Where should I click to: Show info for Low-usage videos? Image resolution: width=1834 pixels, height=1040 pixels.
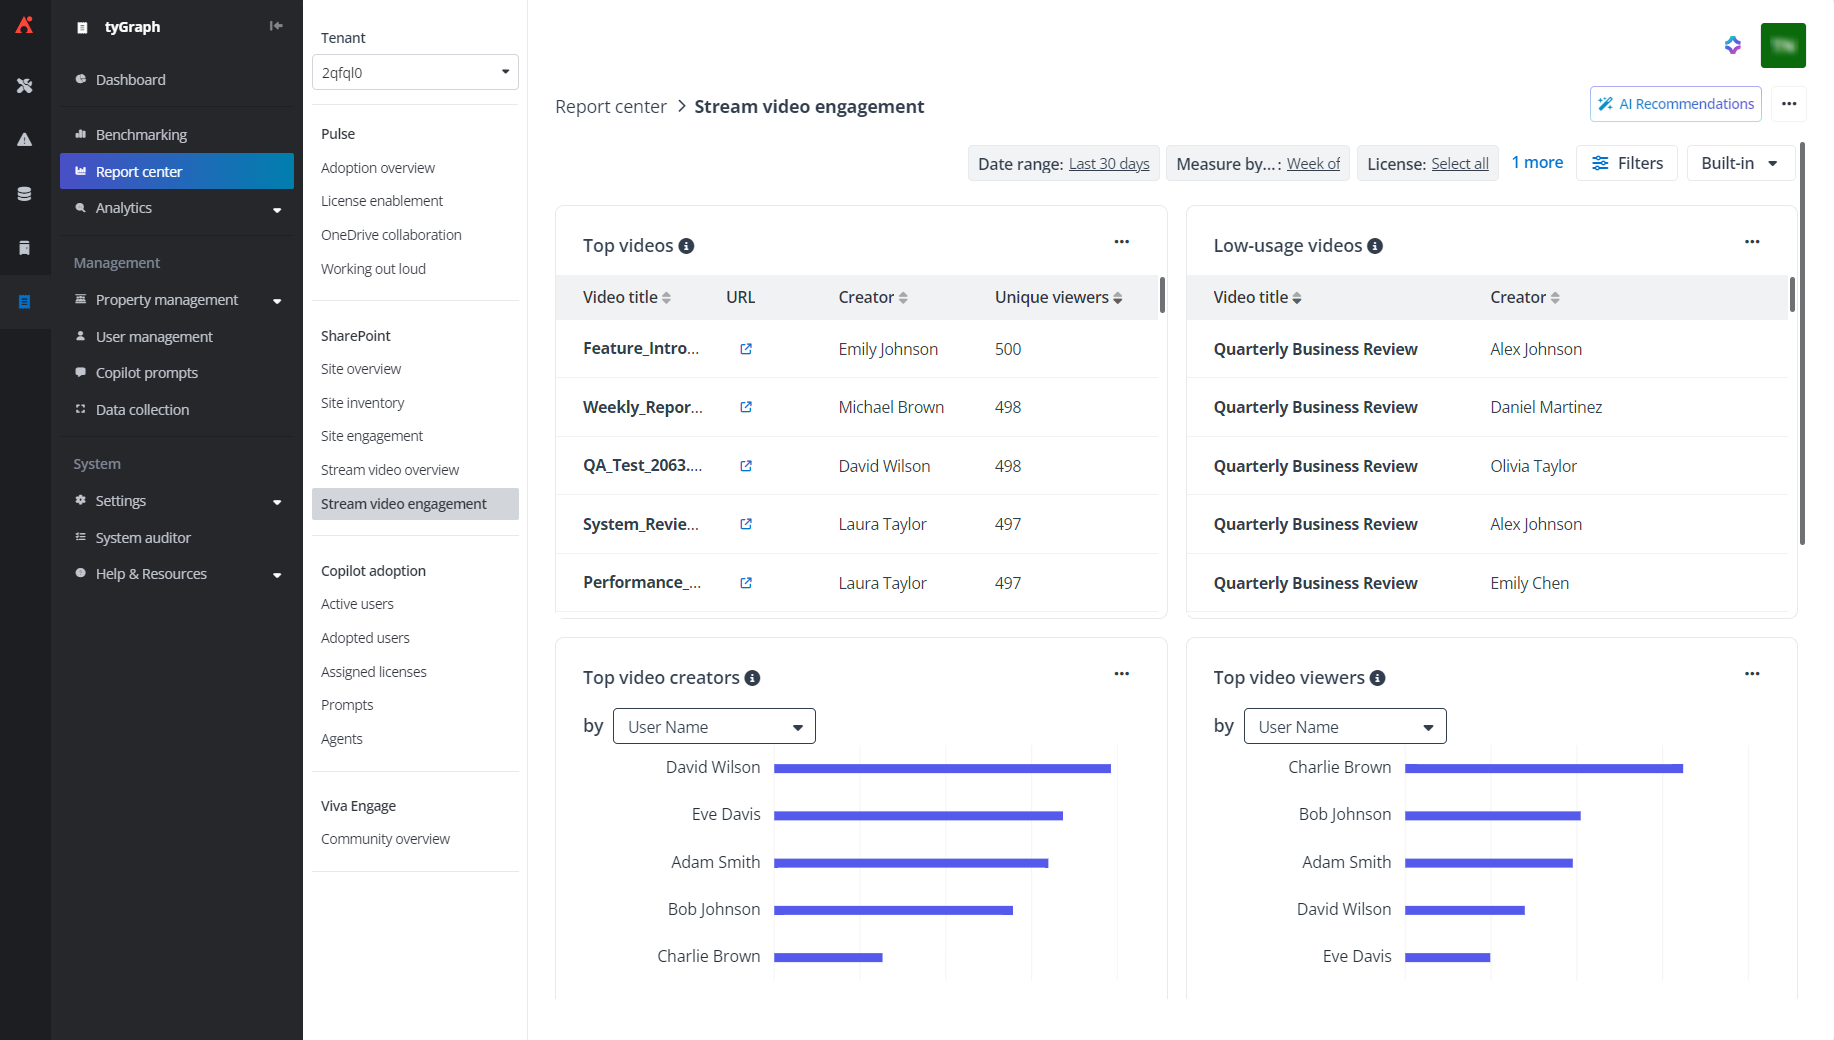1375,246
